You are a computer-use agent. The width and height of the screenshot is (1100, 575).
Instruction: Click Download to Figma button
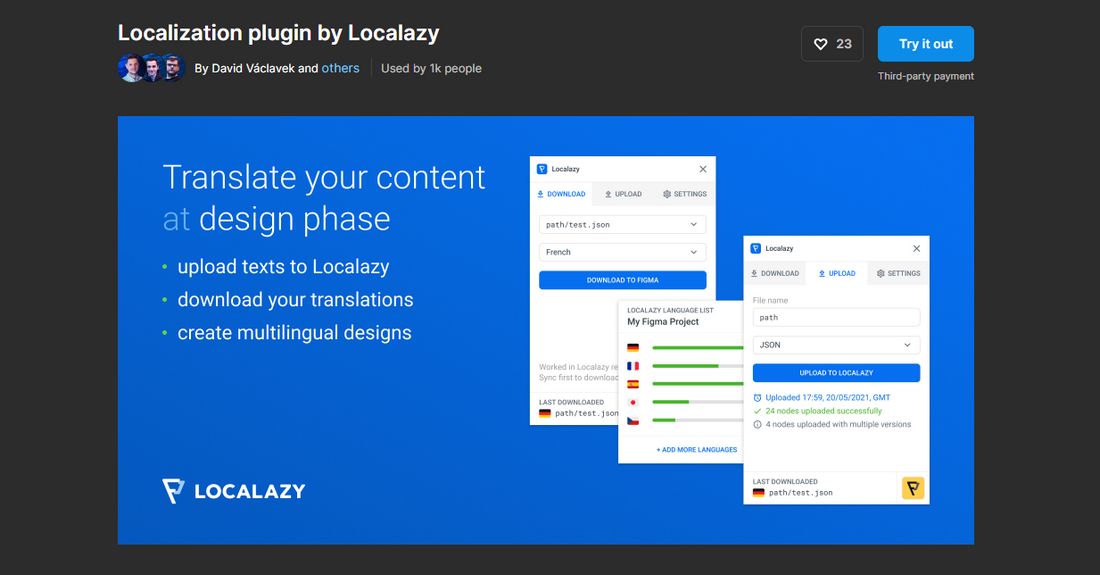click(622, 280)
